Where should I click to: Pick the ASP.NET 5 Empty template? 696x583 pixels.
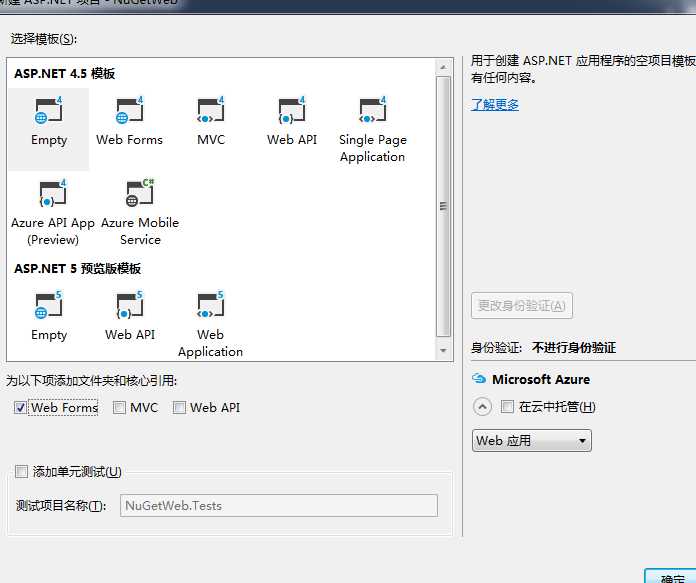point(49,316)
